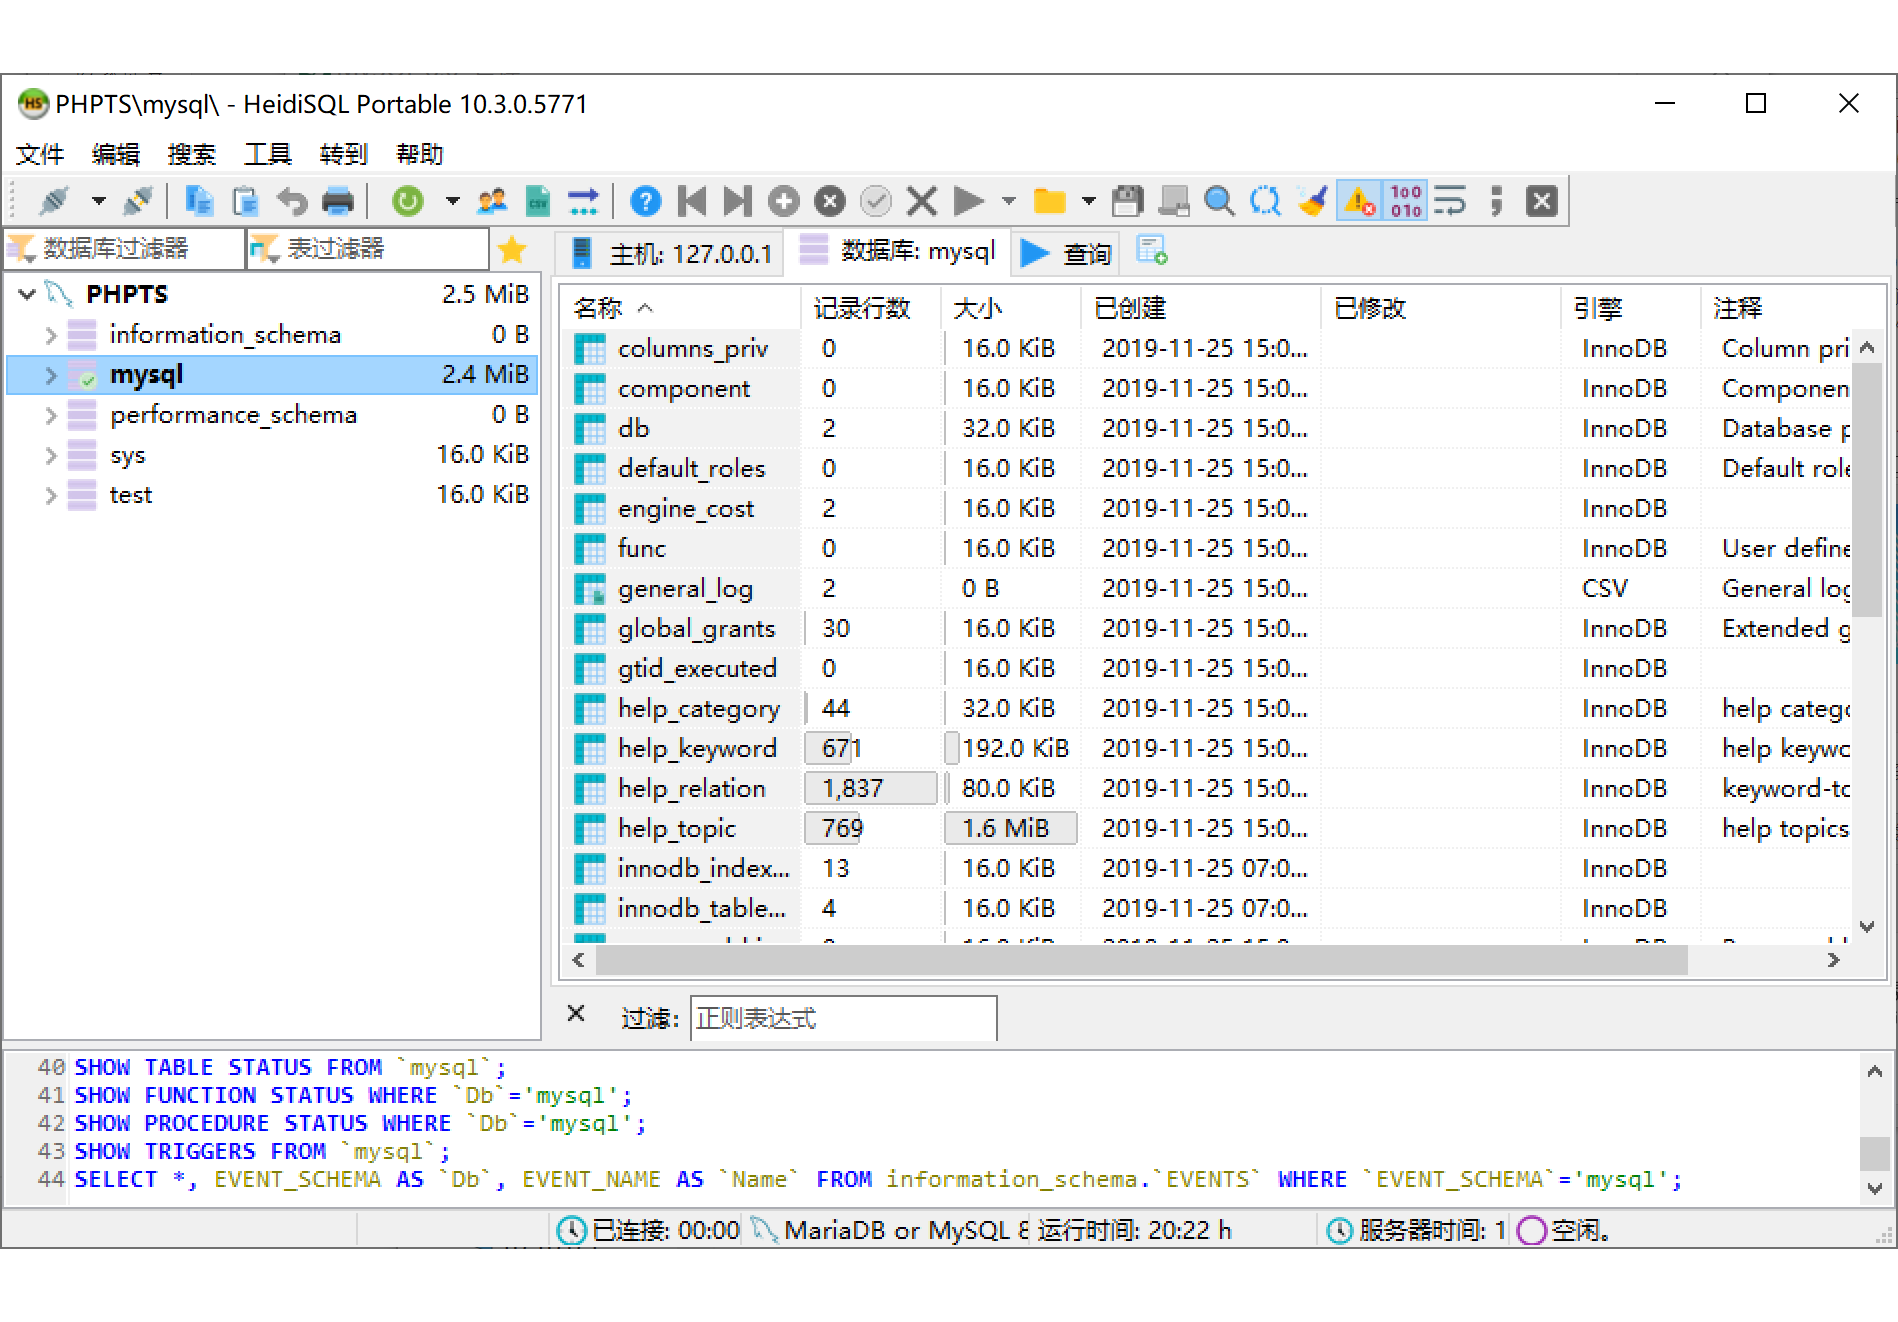
Task: Click the search and replace icon
Action: coord(1265,201)
